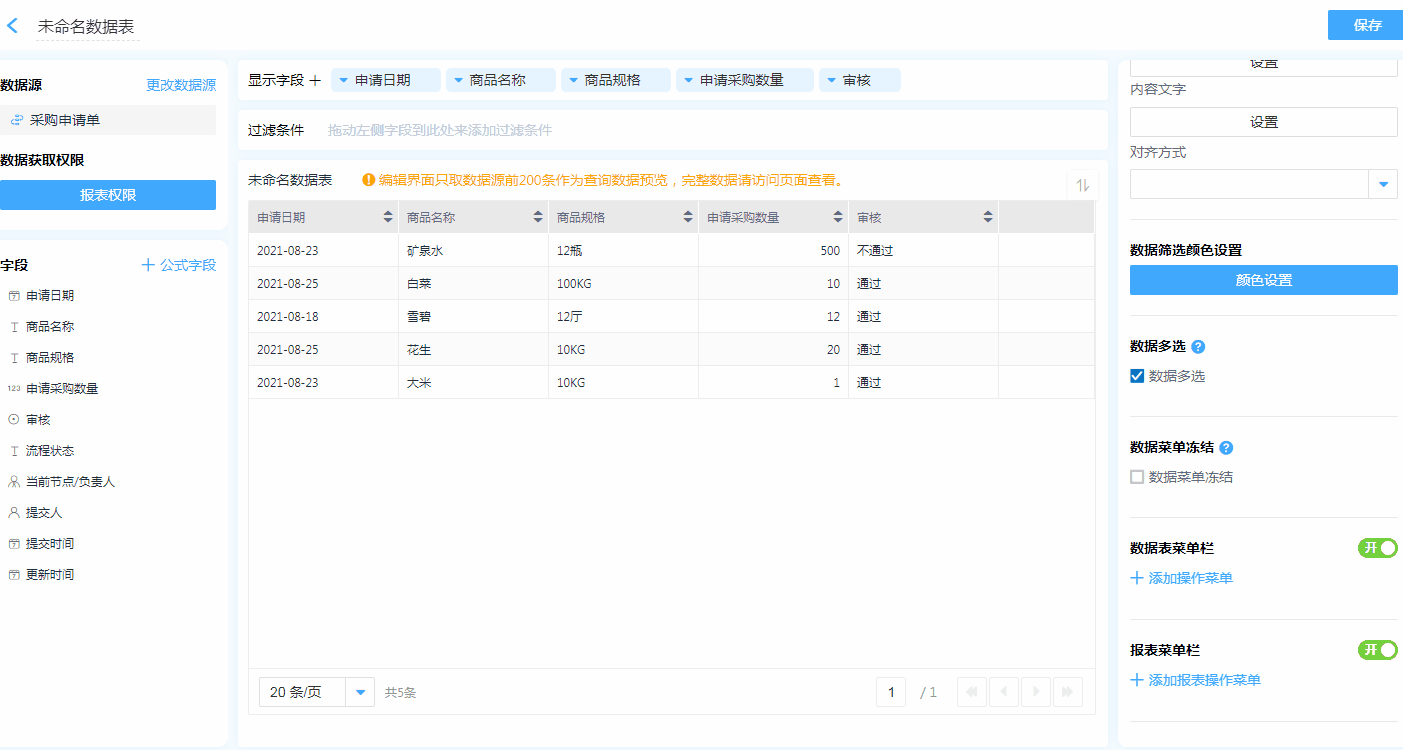The image size is (1403, 750).
Task: Turn off the 报表菜单栏 switch
Action: click(1377, 650)
